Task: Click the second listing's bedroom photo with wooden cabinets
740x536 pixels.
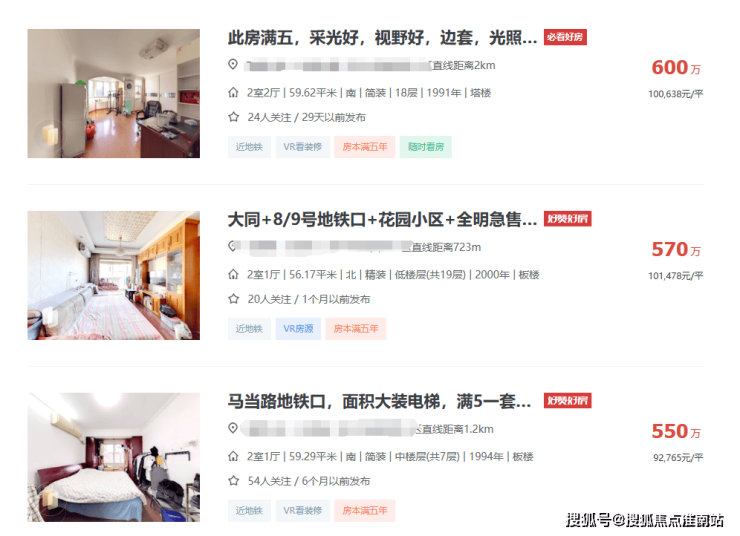Action: pos(114,275)
